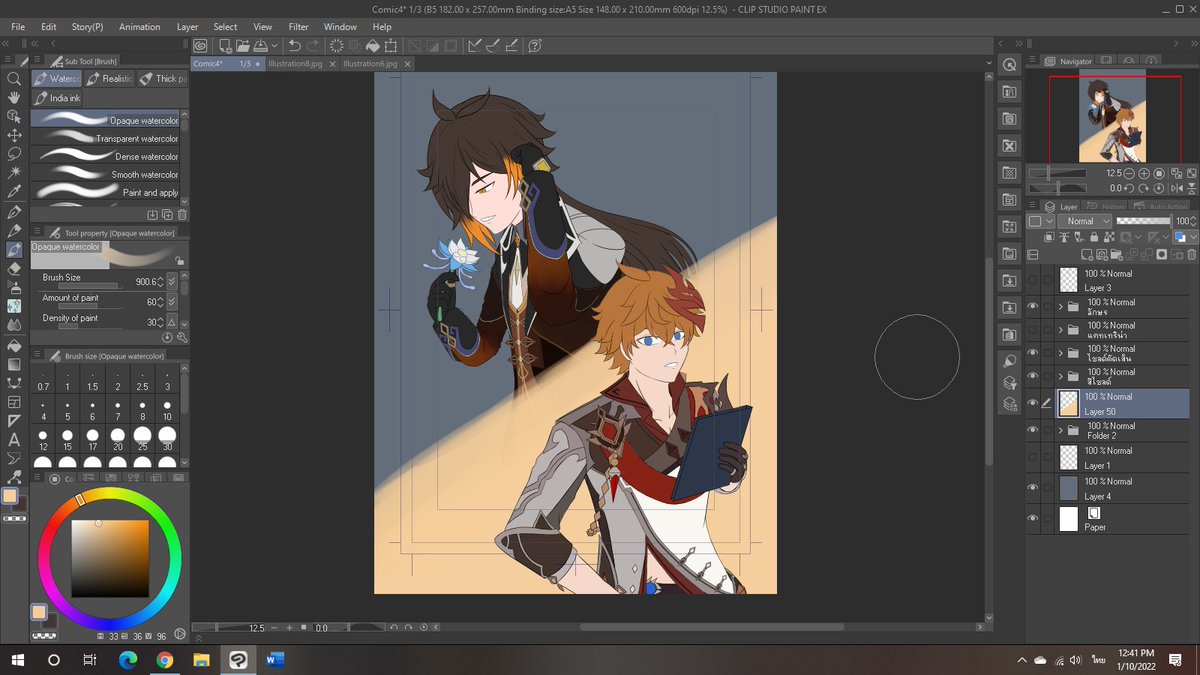
Task: Choose Dense watercolor brush
Action: (105, 157)
